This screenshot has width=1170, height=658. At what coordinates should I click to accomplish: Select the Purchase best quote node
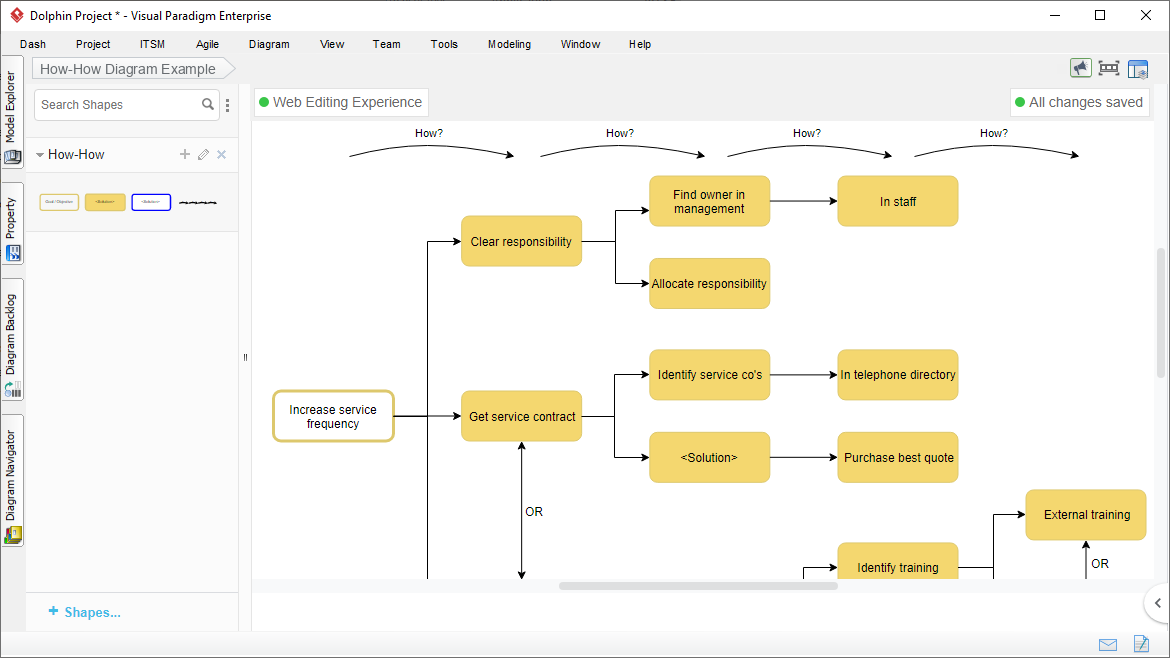(x=898, y=457)
